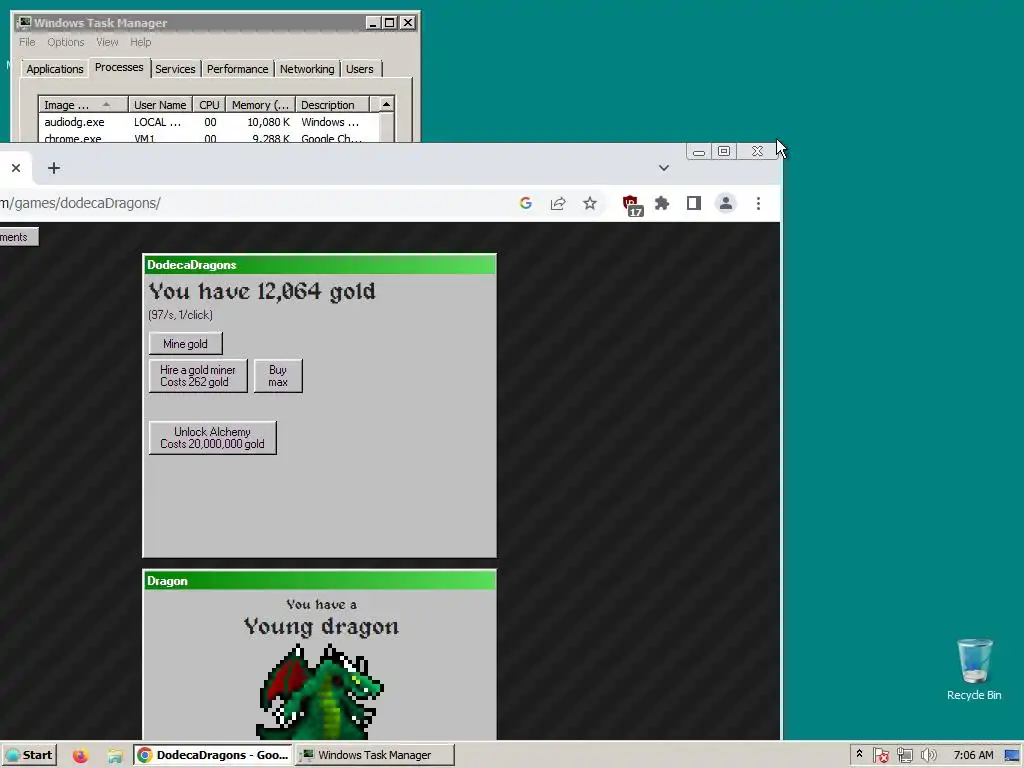Click the process list scroll-up arrow
This screenshot has width=1024, height=768.
coord(387,104)
